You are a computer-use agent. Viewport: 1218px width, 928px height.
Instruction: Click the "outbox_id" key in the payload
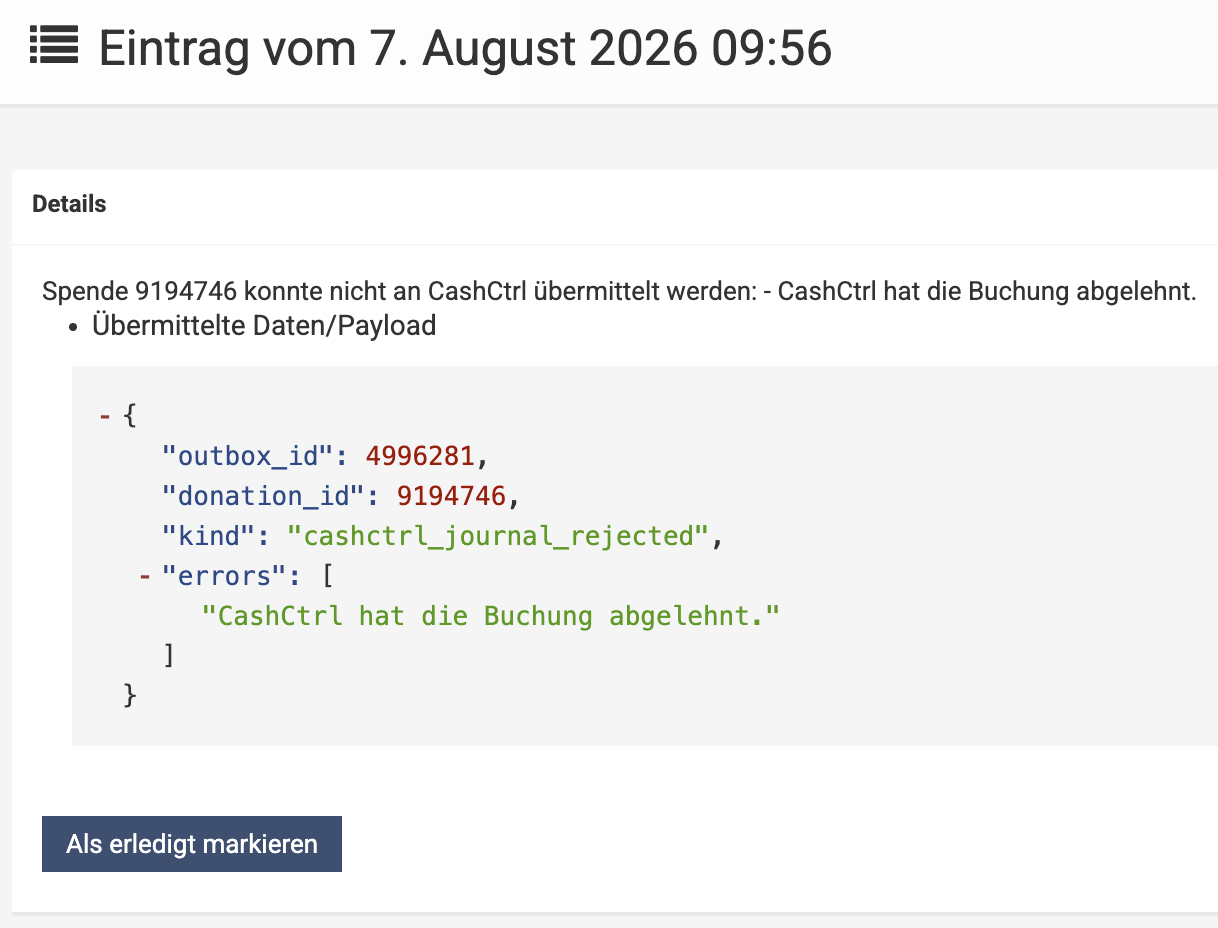(247, 456)
